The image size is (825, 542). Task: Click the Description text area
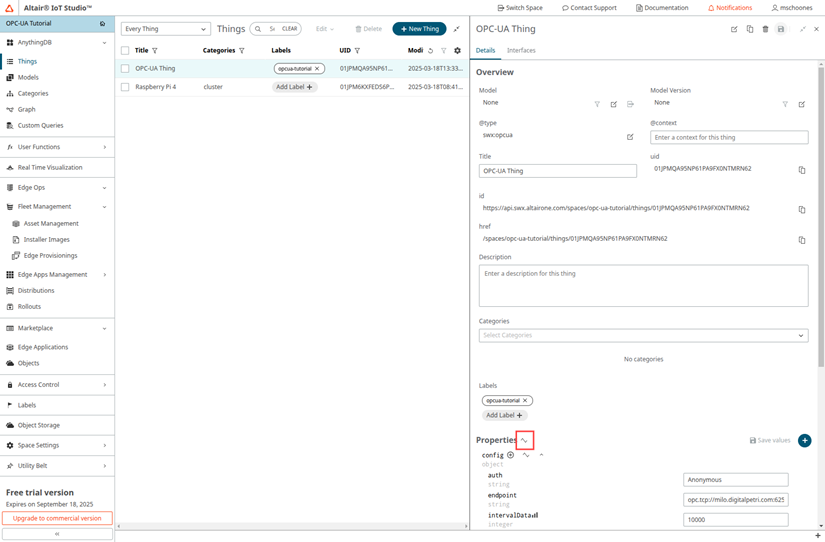coord(643,286)
